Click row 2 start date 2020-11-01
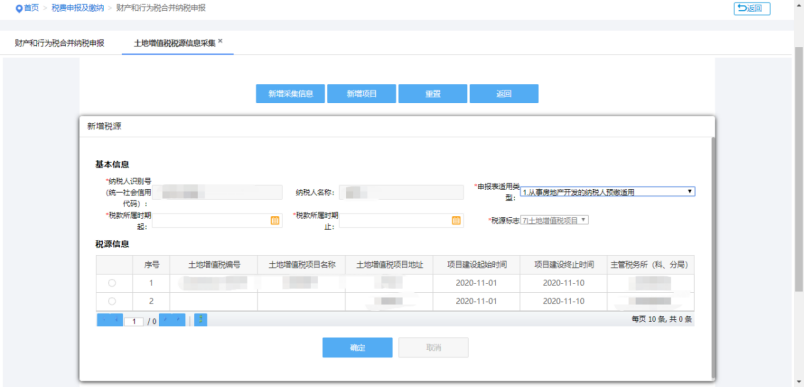Viewport: 804px width, 387px height. coord(476,301)
